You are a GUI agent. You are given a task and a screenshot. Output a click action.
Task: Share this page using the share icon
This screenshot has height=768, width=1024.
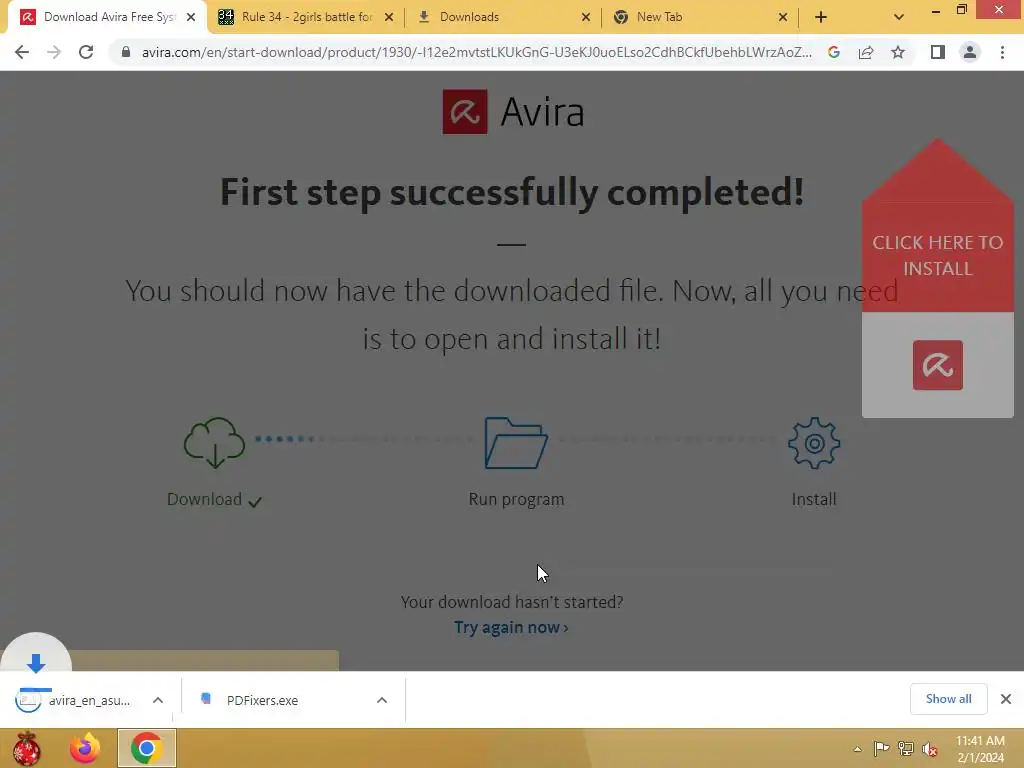[x=866, y=52]
